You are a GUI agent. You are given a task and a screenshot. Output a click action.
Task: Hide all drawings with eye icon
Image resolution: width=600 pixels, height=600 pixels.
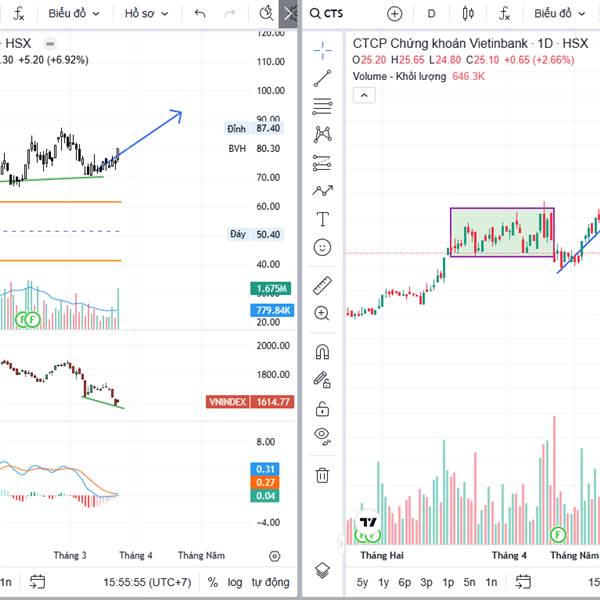(x=322, y=435)
